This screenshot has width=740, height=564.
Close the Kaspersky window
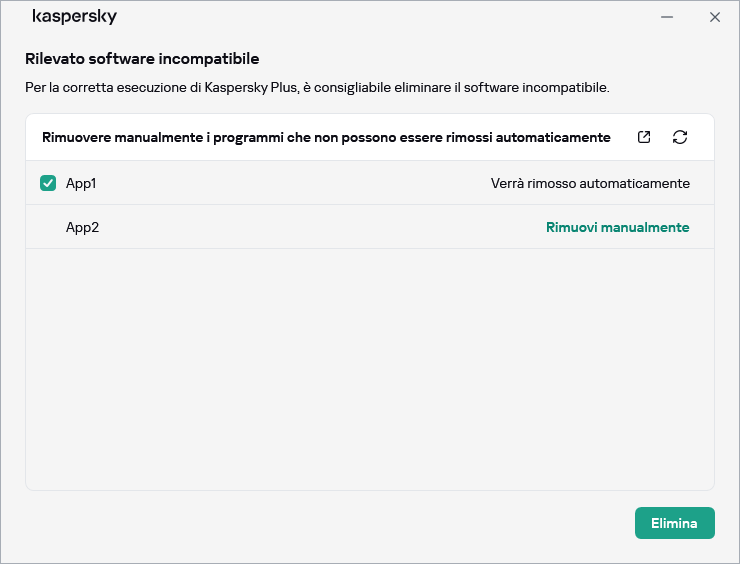click(715, 17)
